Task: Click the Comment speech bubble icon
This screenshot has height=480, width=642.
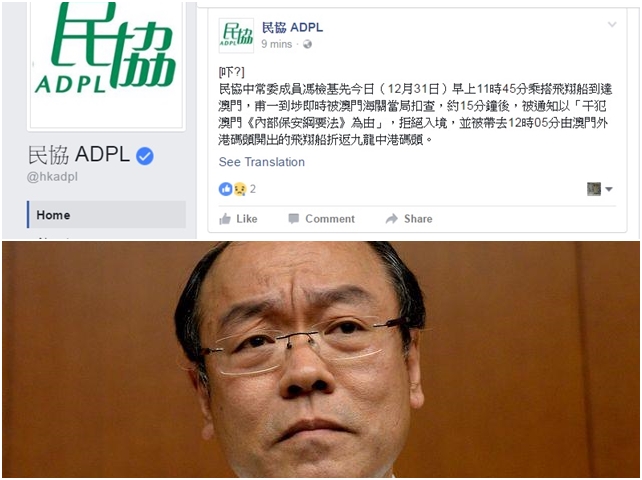Action: (x=293, y=219)
